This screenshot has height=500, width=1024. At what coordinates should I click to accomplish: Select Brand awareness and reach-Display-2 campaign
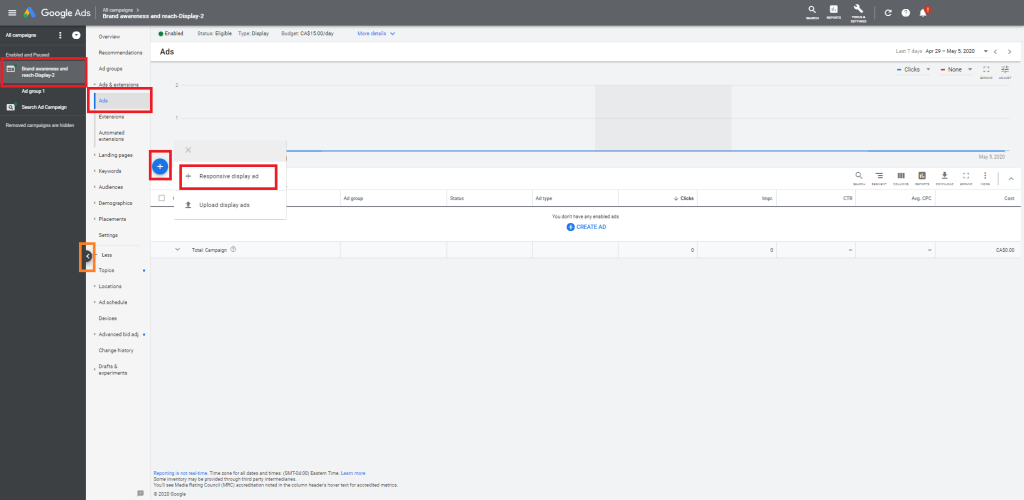point(43,72)
